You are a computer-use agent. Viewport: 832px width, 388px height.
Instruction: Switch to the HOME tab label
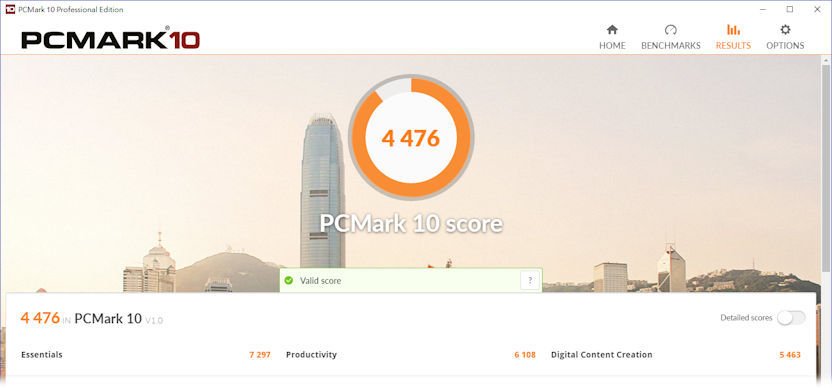pyautogui.click(x=612, y=46)
